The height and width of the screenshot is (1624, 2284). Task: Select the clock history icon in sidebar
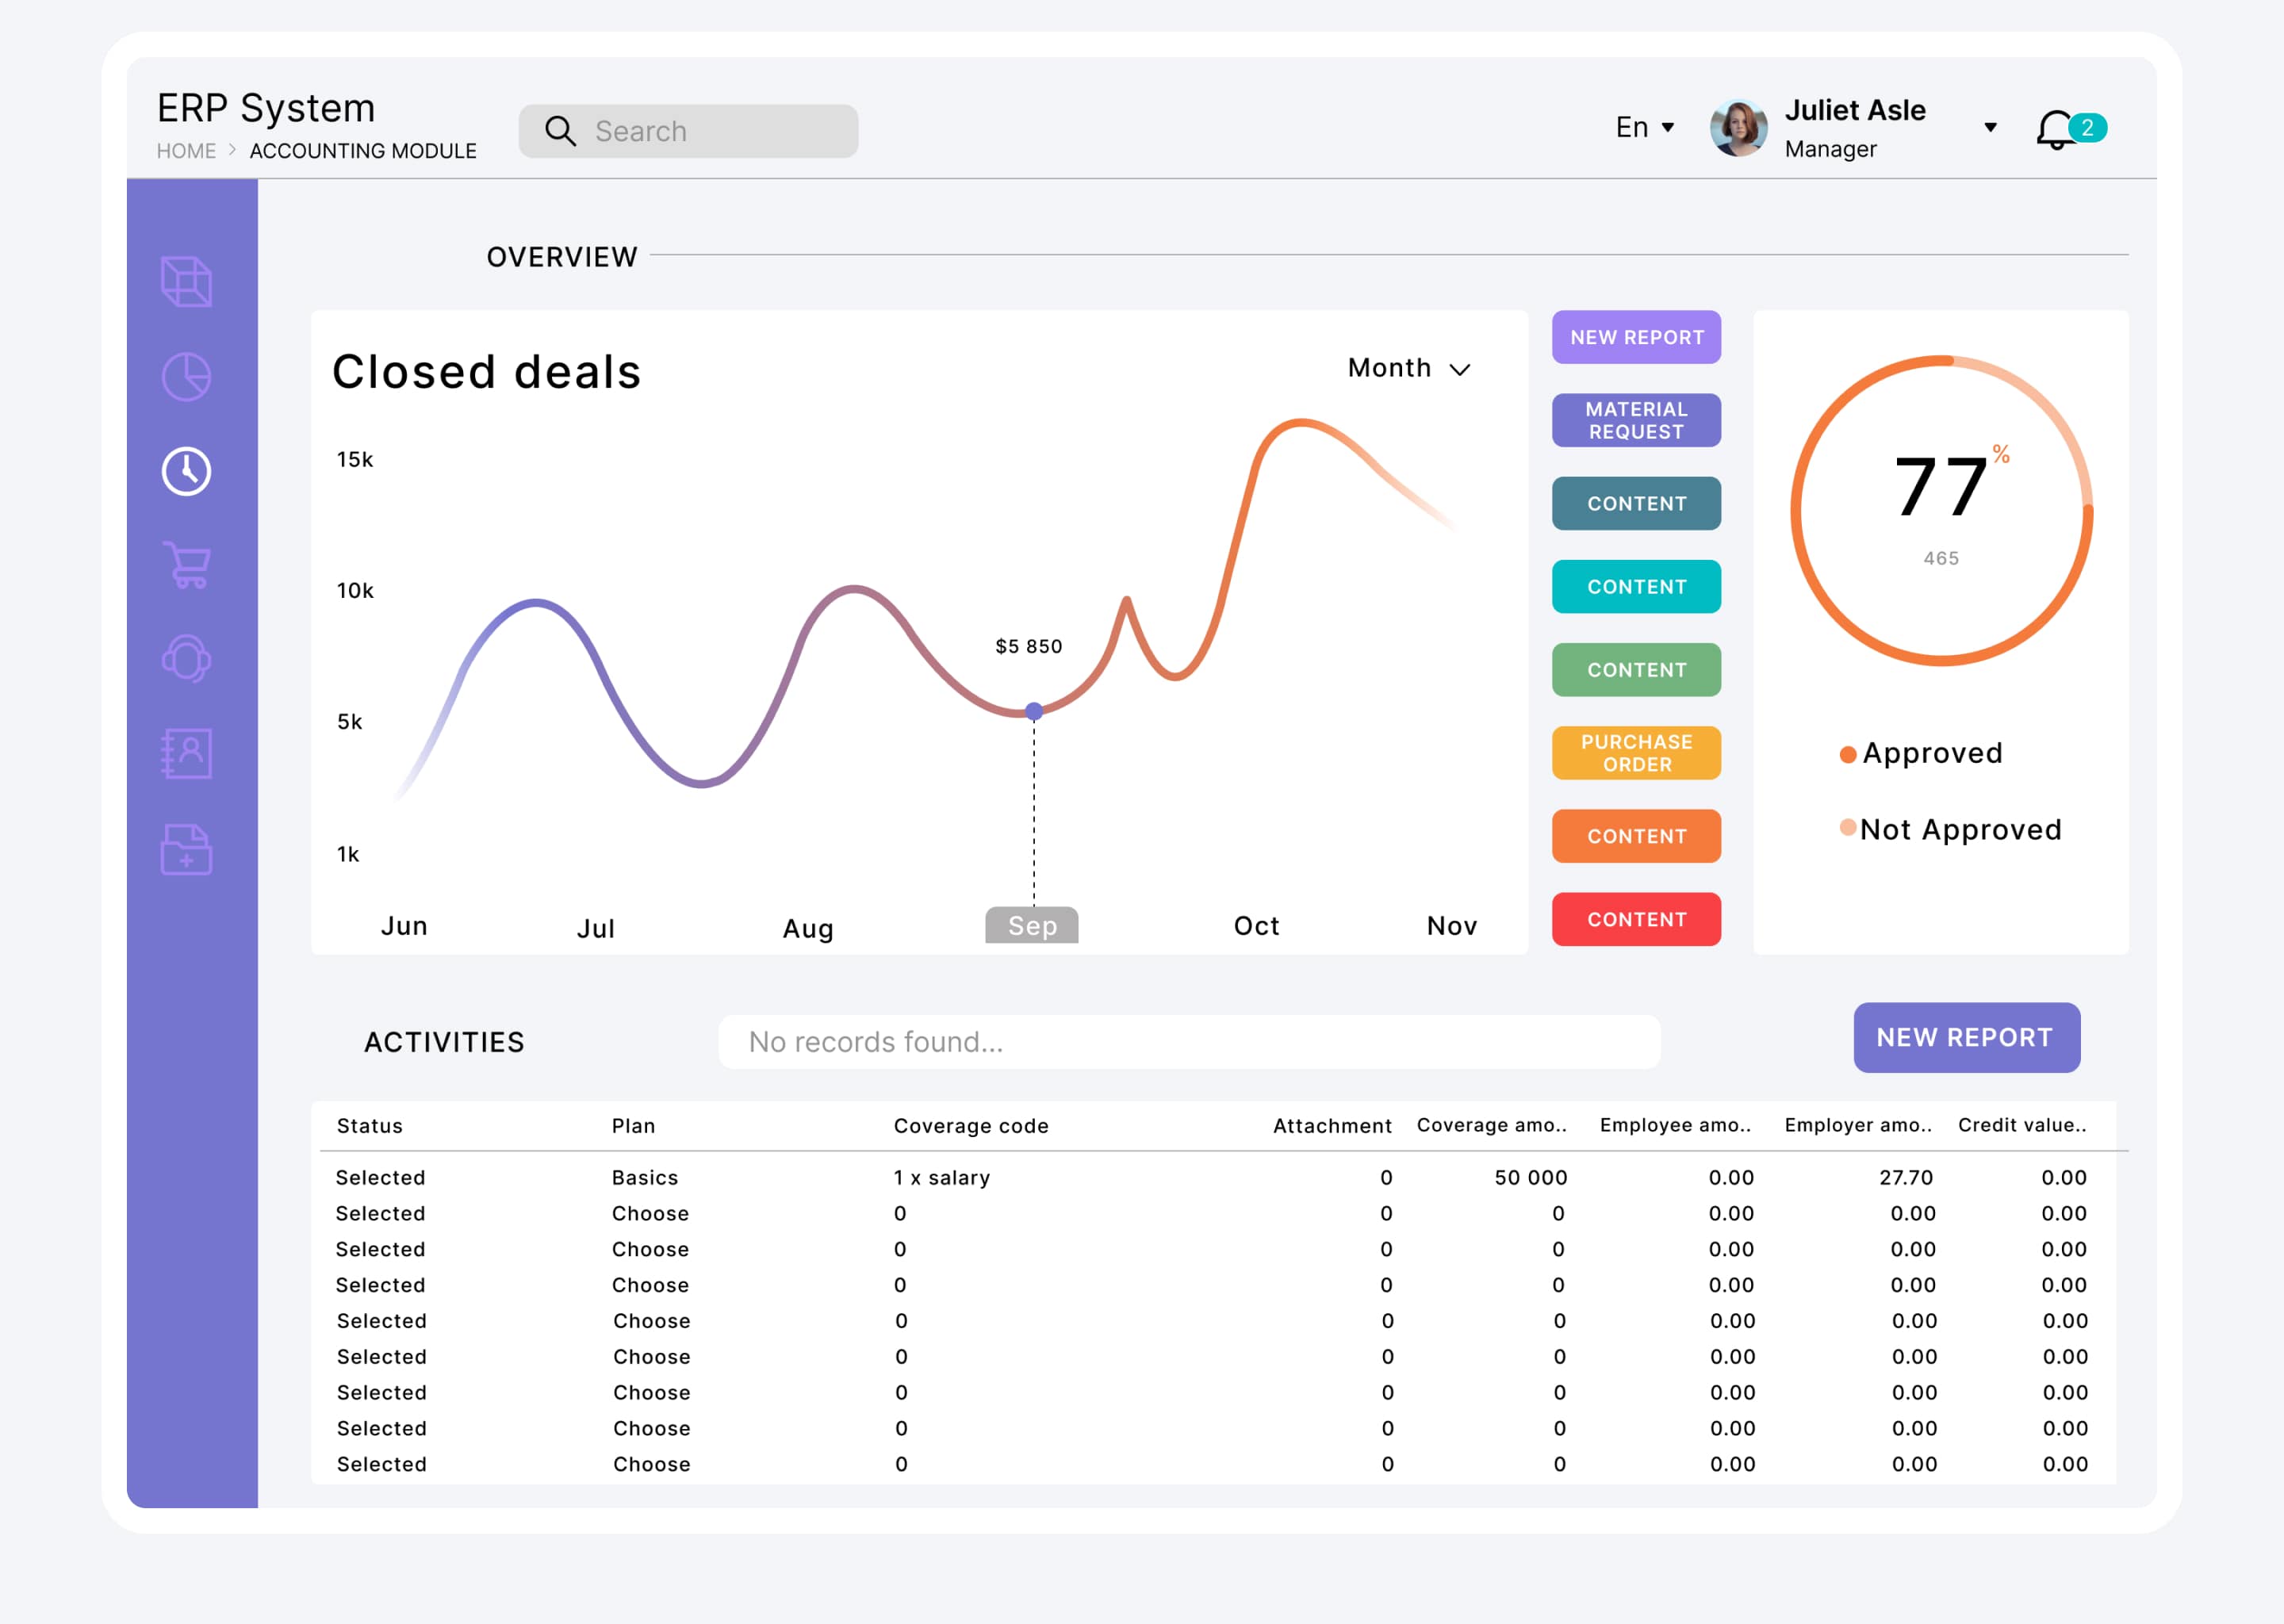186,471
